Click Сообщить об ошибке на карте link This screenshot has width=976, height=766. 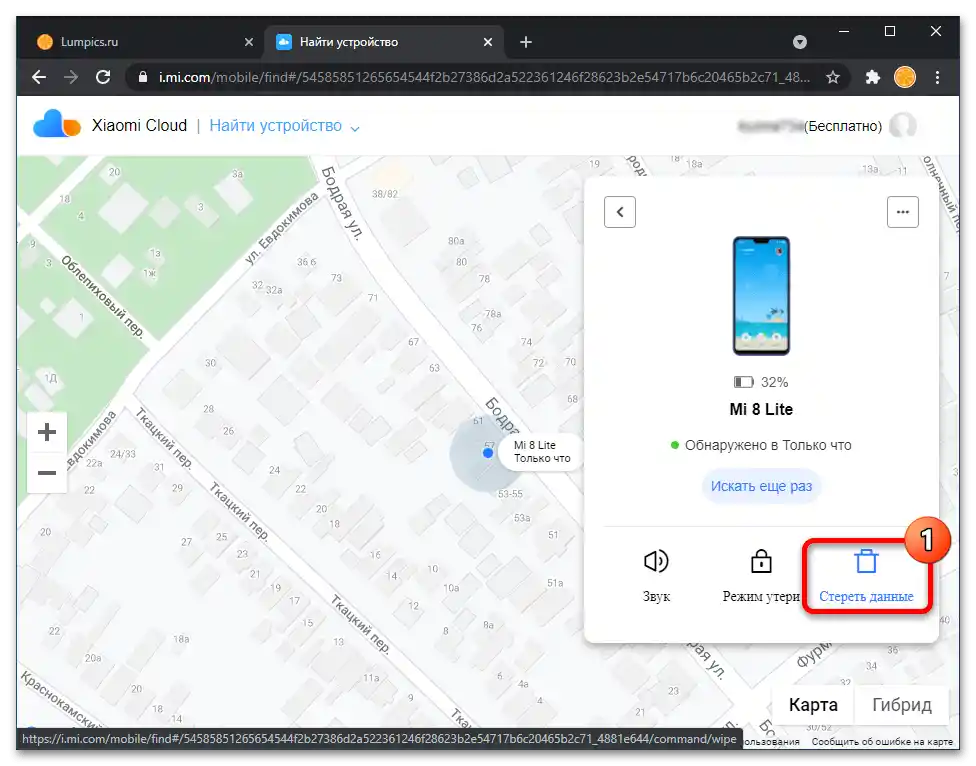tap(882, 742)
